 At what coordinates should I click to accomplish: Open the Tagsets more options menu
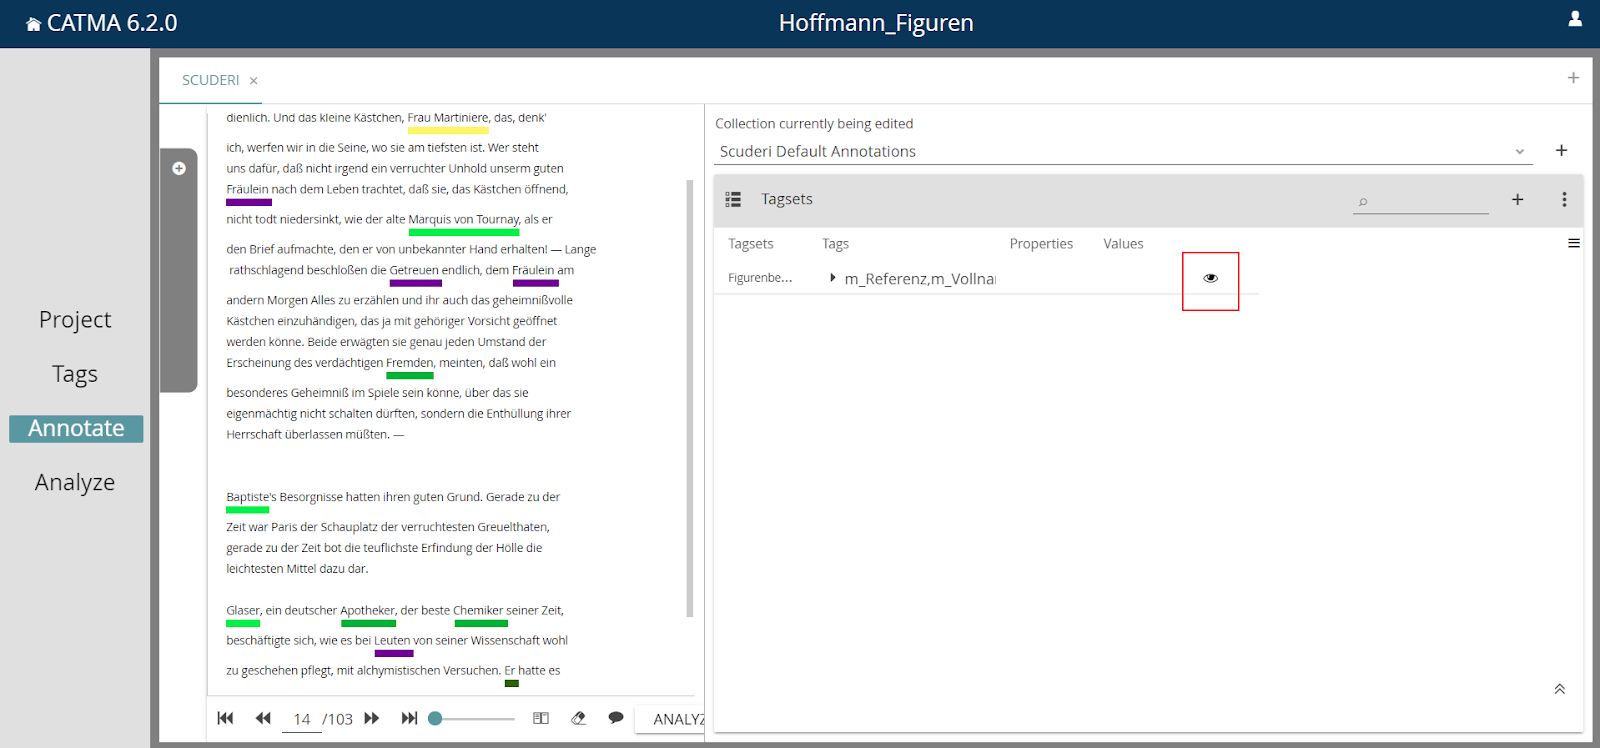[1564, 199]
